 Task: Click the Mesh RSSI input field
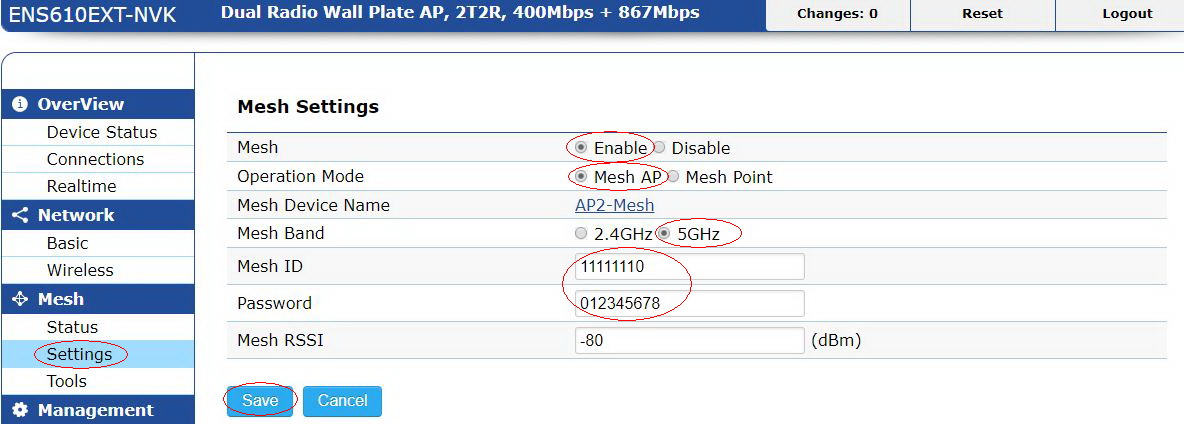point(689,340)
